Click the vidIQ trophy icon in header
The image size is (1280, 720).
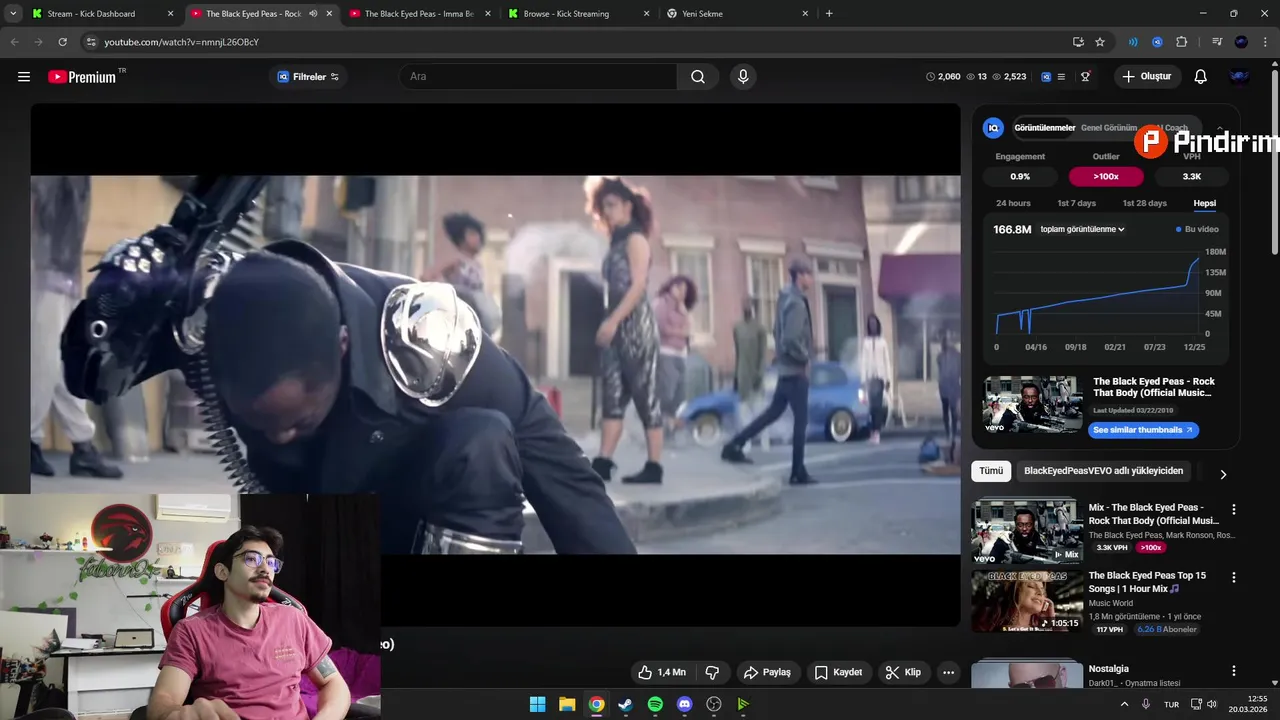(1085, 77)
